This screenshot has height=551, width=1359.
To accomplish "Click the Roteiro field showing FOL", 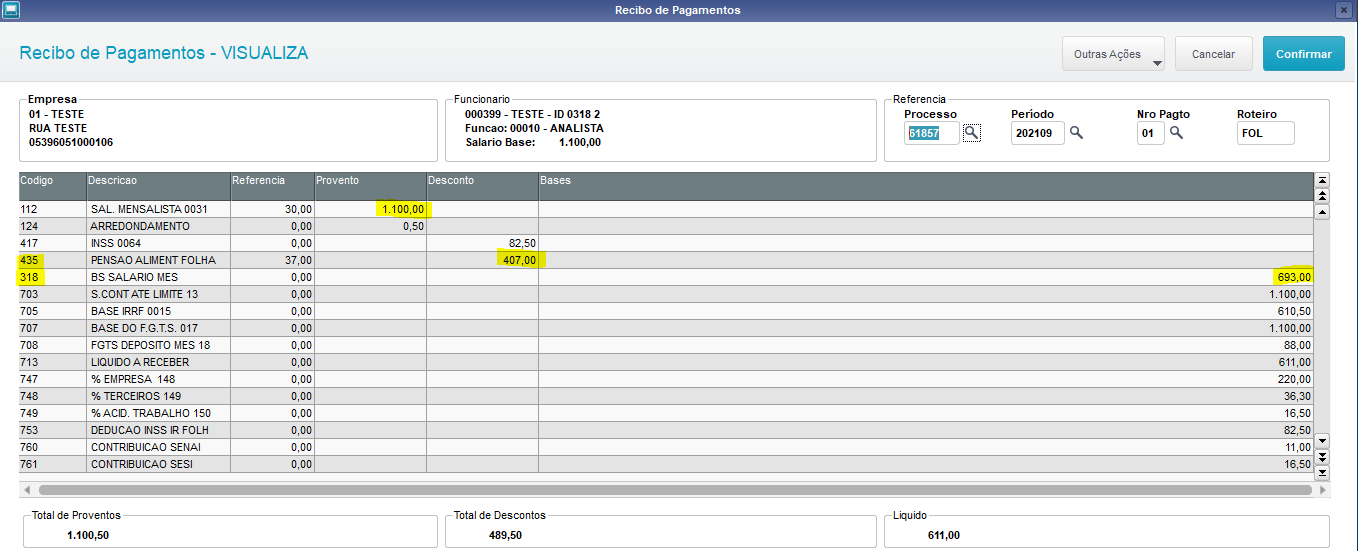I will [1266, 133].
